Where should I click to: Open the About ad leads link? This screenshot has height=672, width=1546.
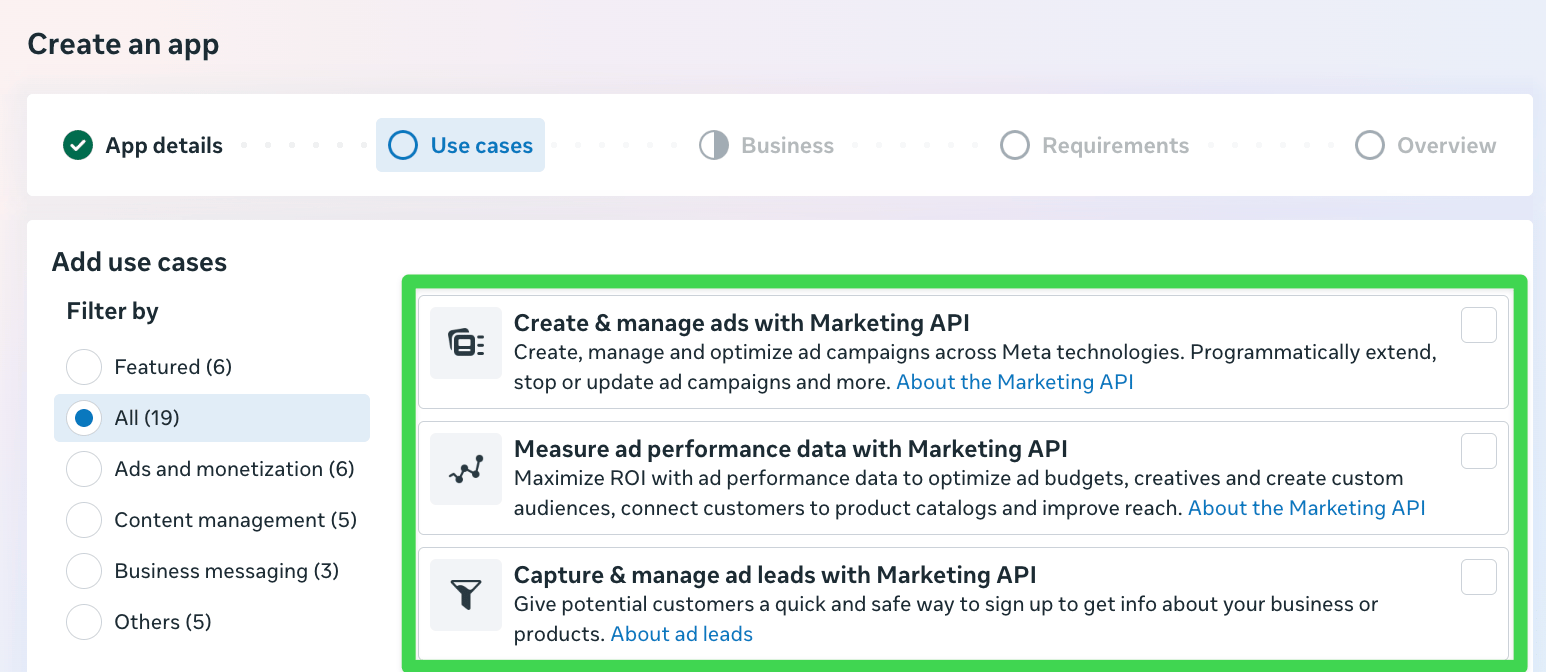point(681,634)
